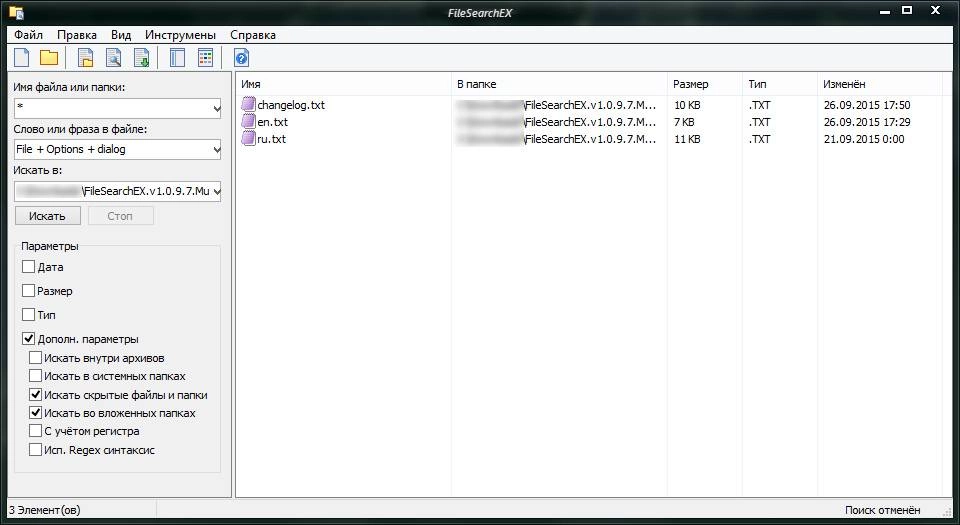This screenshot has width=960, height=525.
Task: Click the FileSearchEX title bar app icon
Action: pos(17,12)
